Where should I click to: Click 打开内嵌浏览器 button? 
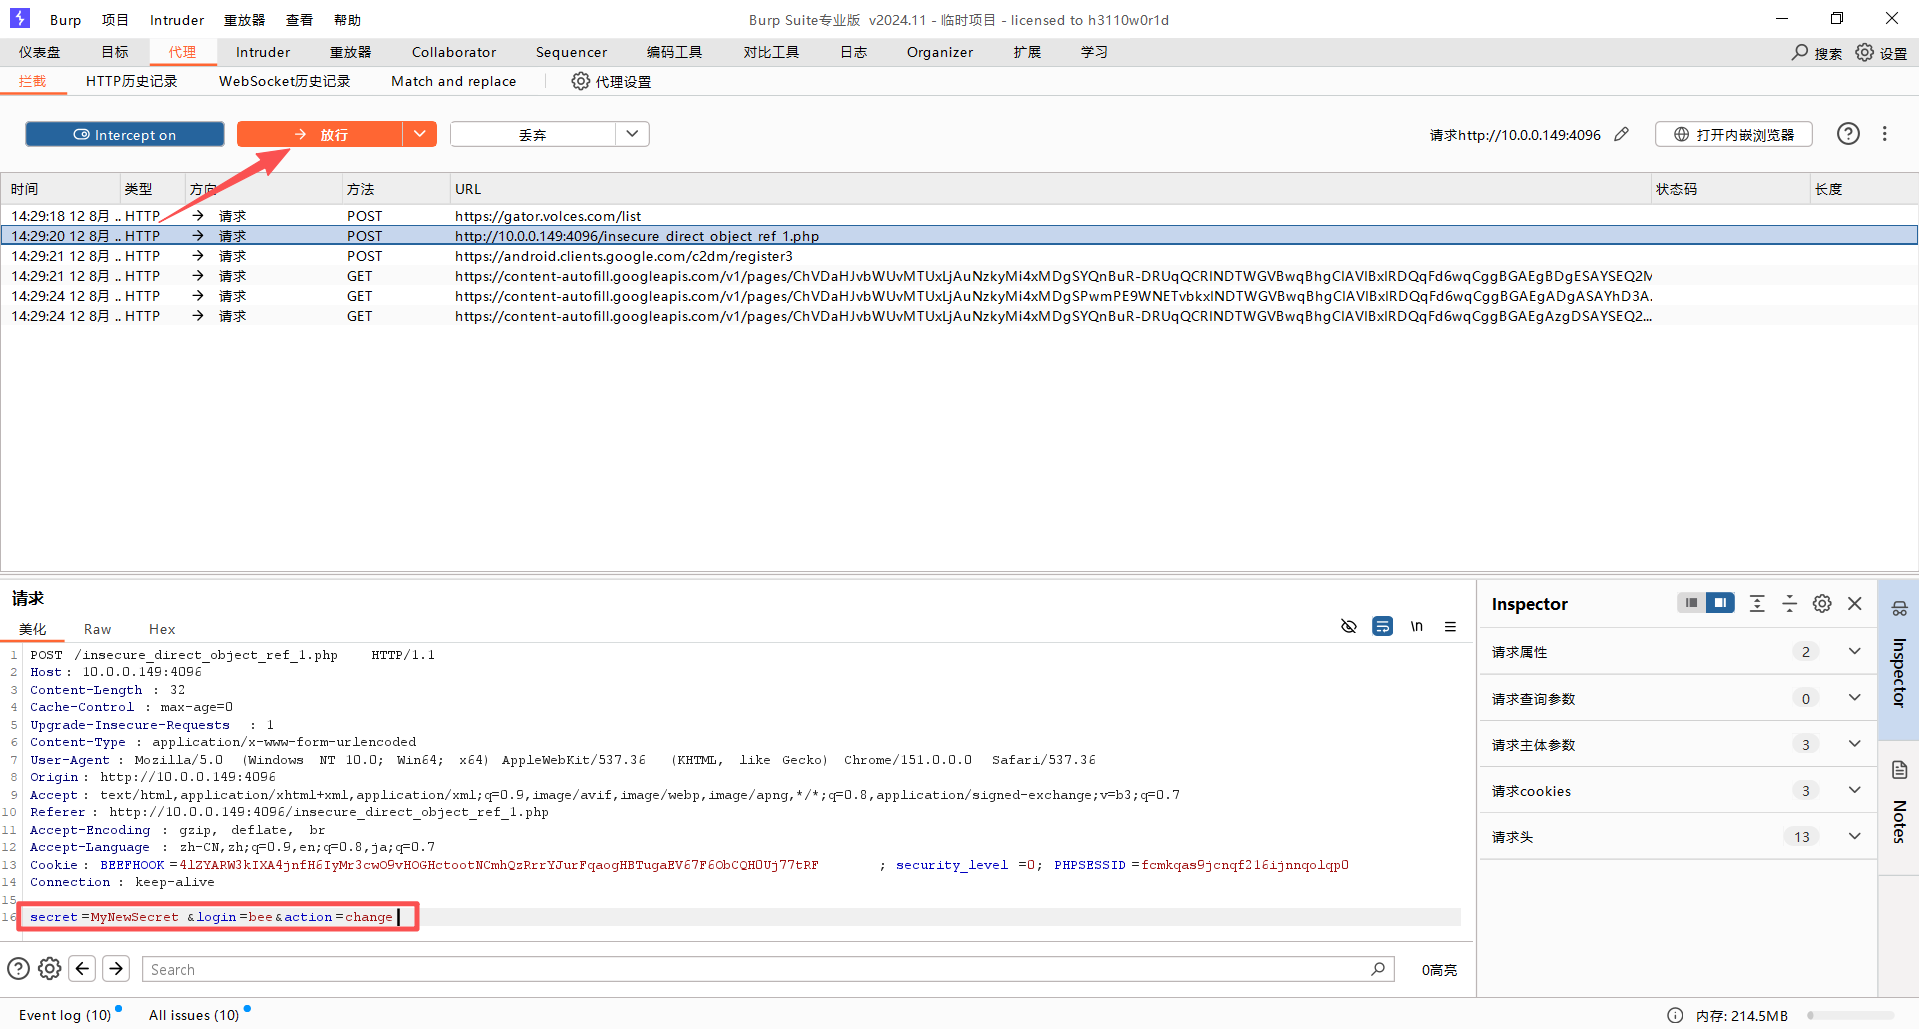(x=1734, y=134)
